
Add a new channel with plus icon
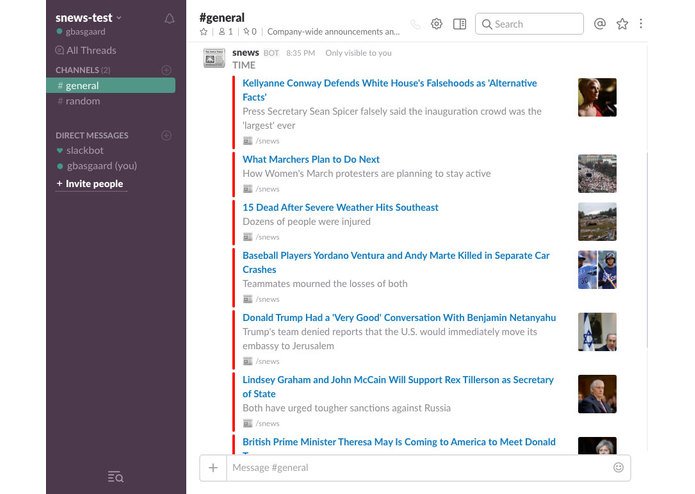166,70
